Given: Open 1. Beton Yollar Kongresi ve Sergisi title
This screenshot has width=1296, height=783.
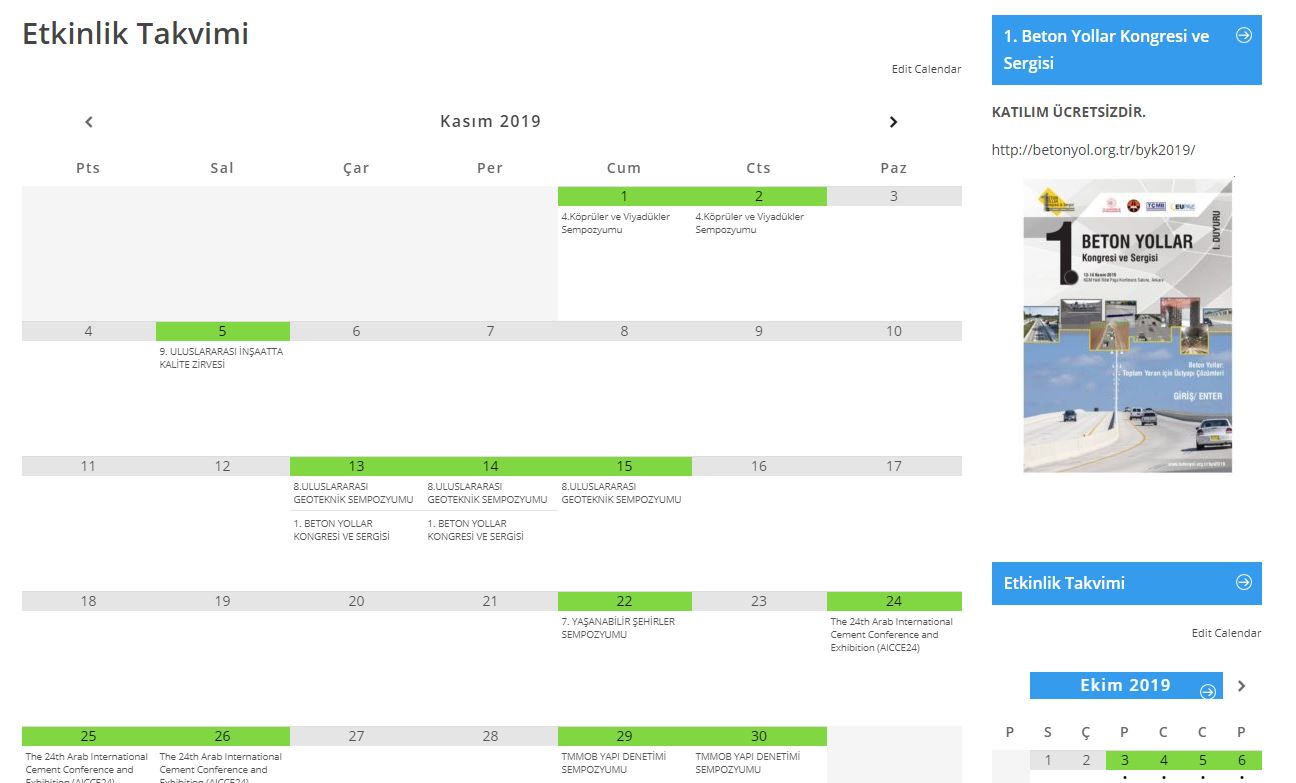Looking at the screenshot, I should [x=1106, y=49].
